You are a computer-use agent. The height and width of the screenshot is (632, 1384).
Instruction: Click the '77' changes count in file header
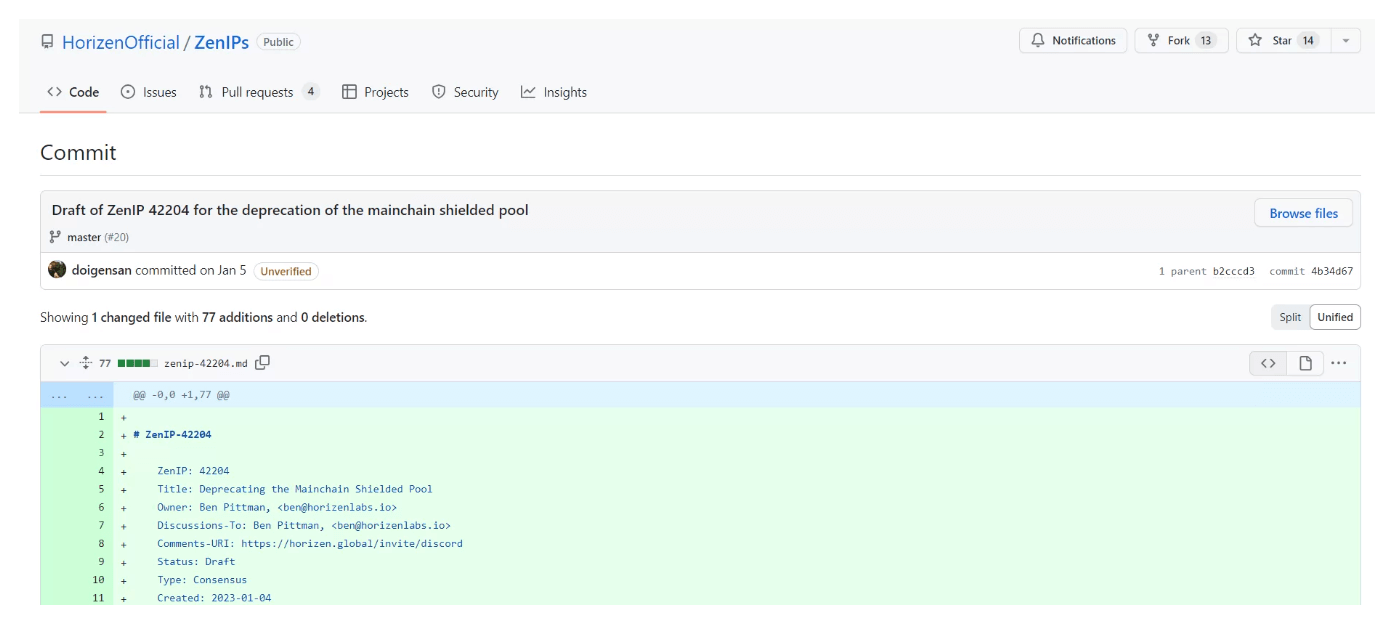(x=105, y=363)
